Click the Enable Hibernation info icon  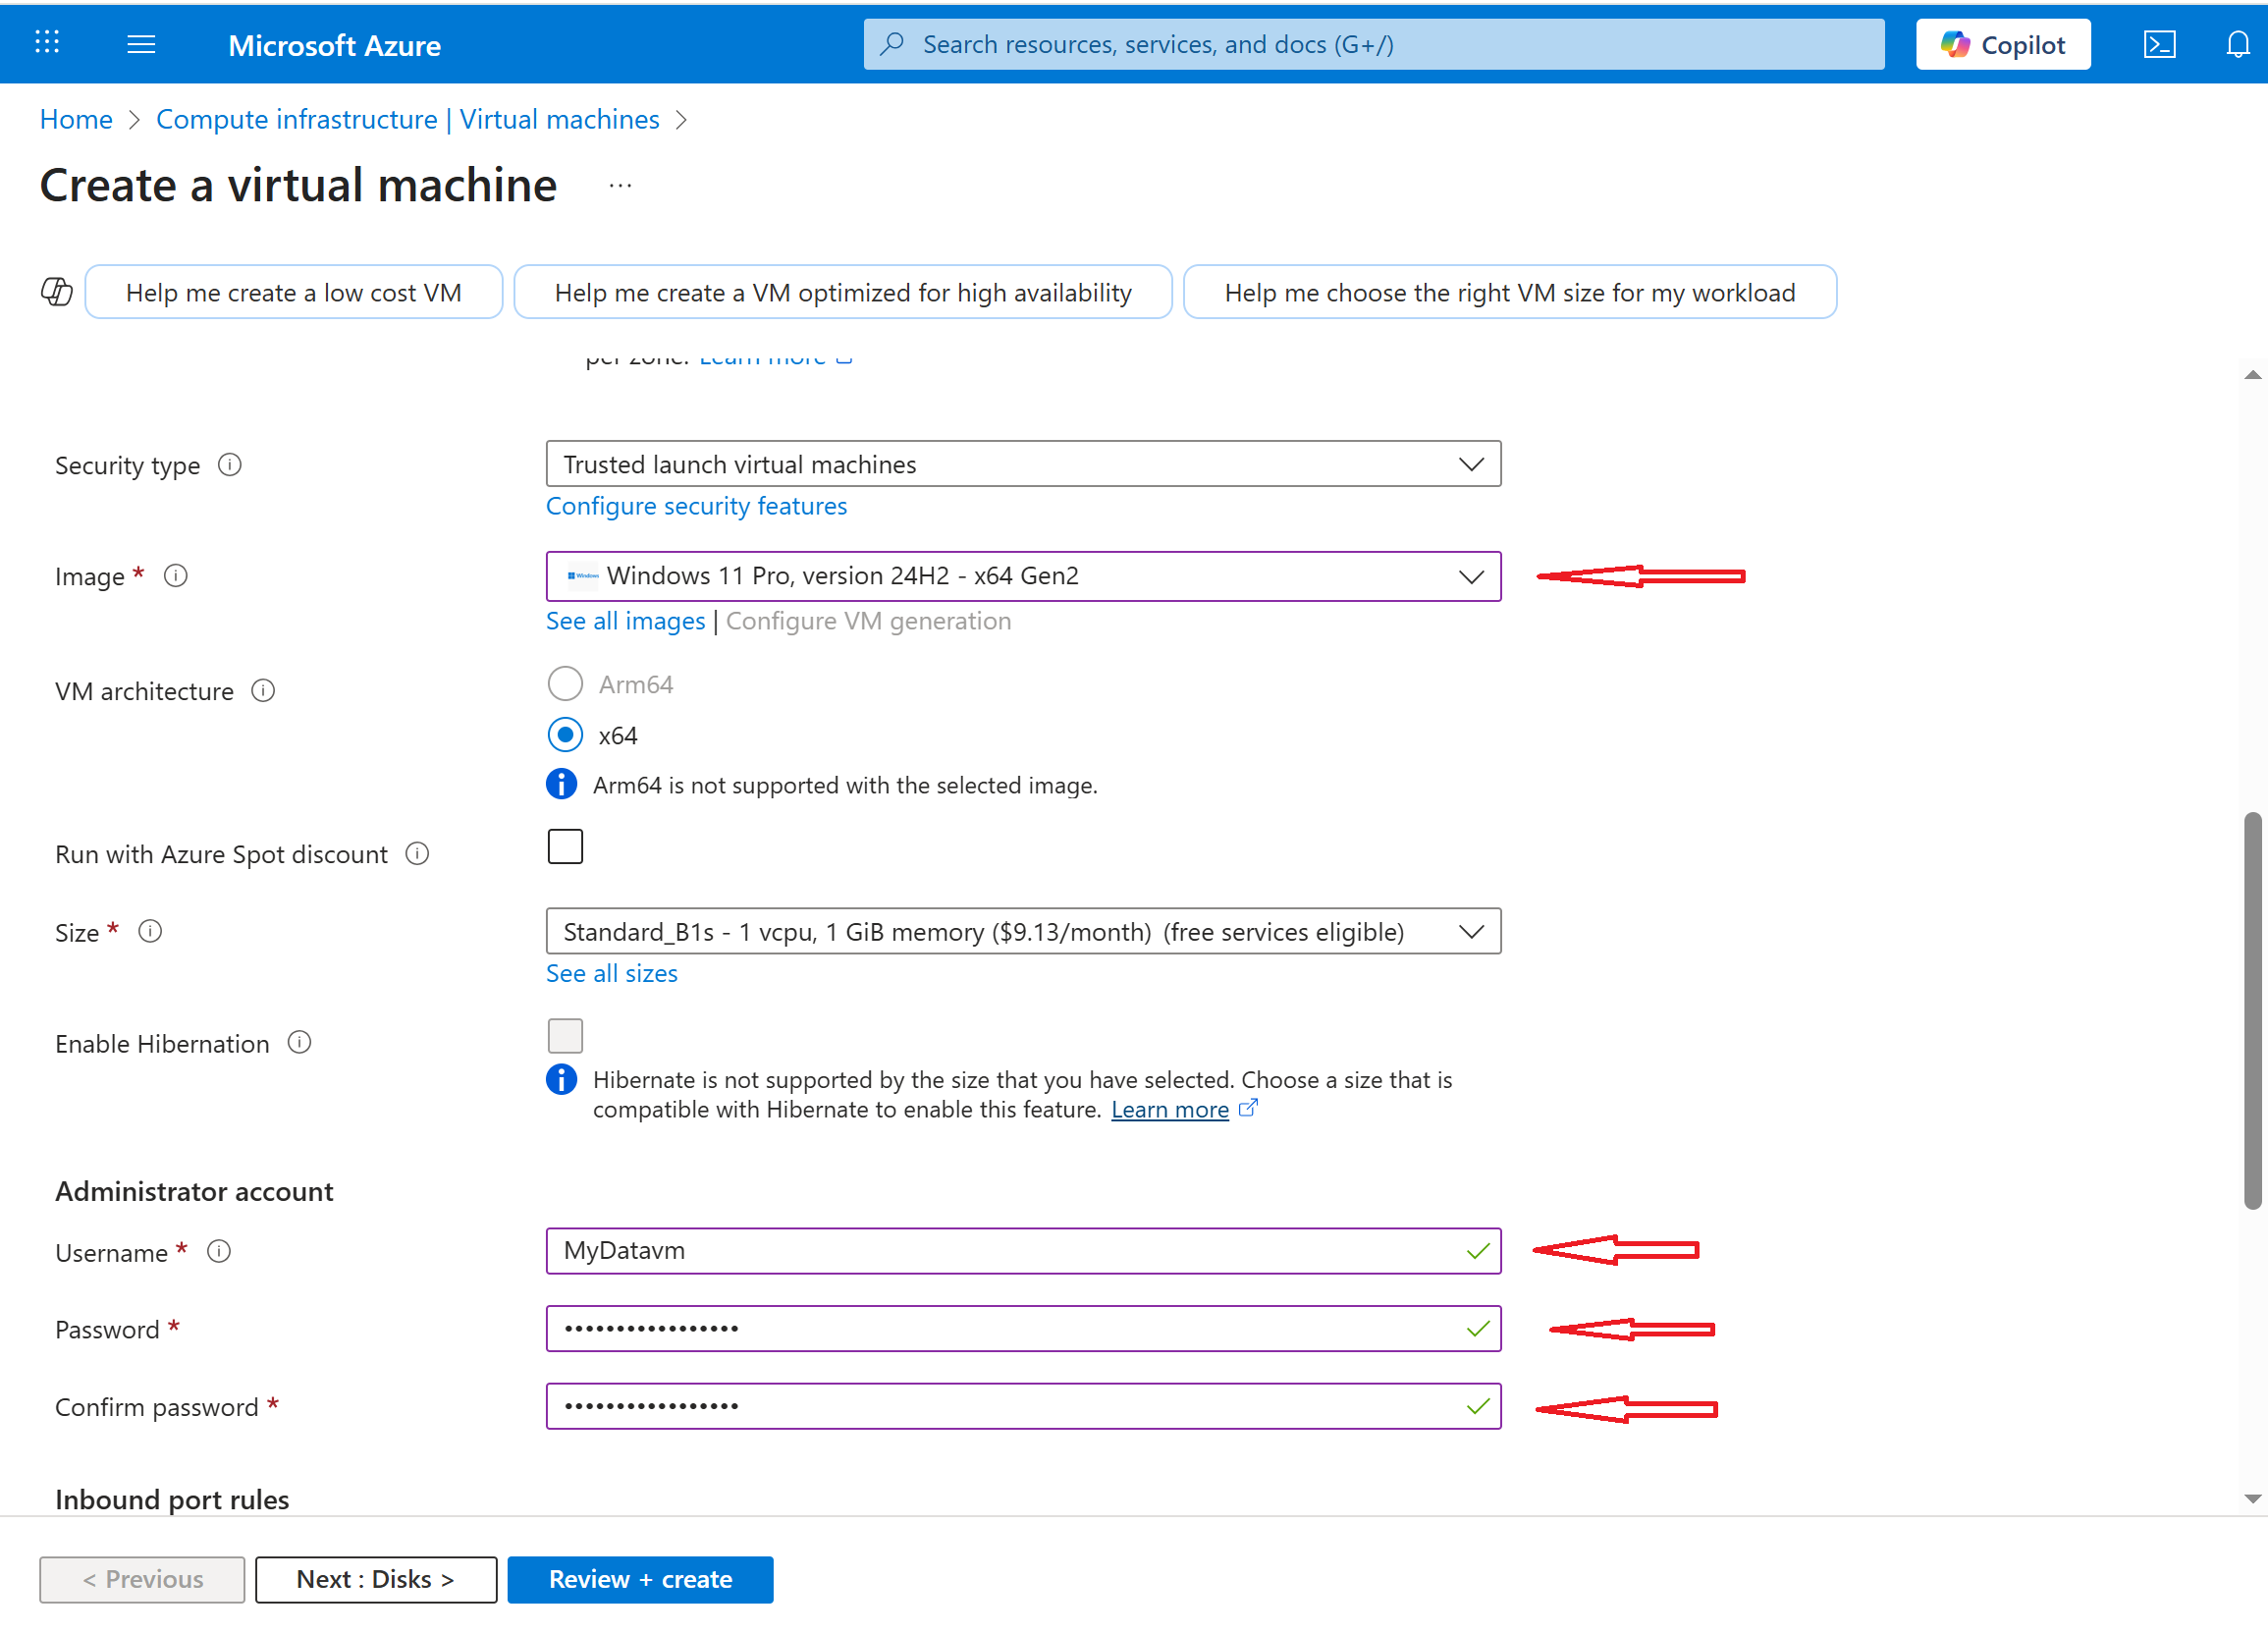299,1043
